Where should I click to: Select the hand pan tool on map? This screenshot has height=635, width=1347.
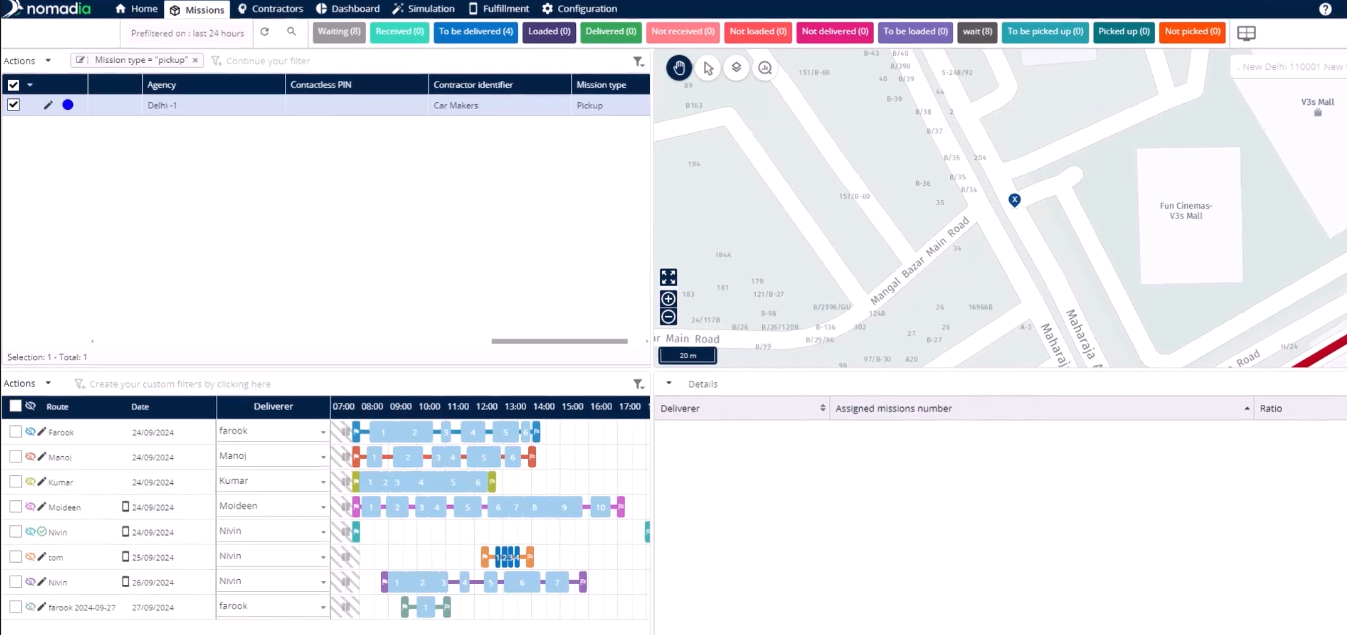[679, 68]
